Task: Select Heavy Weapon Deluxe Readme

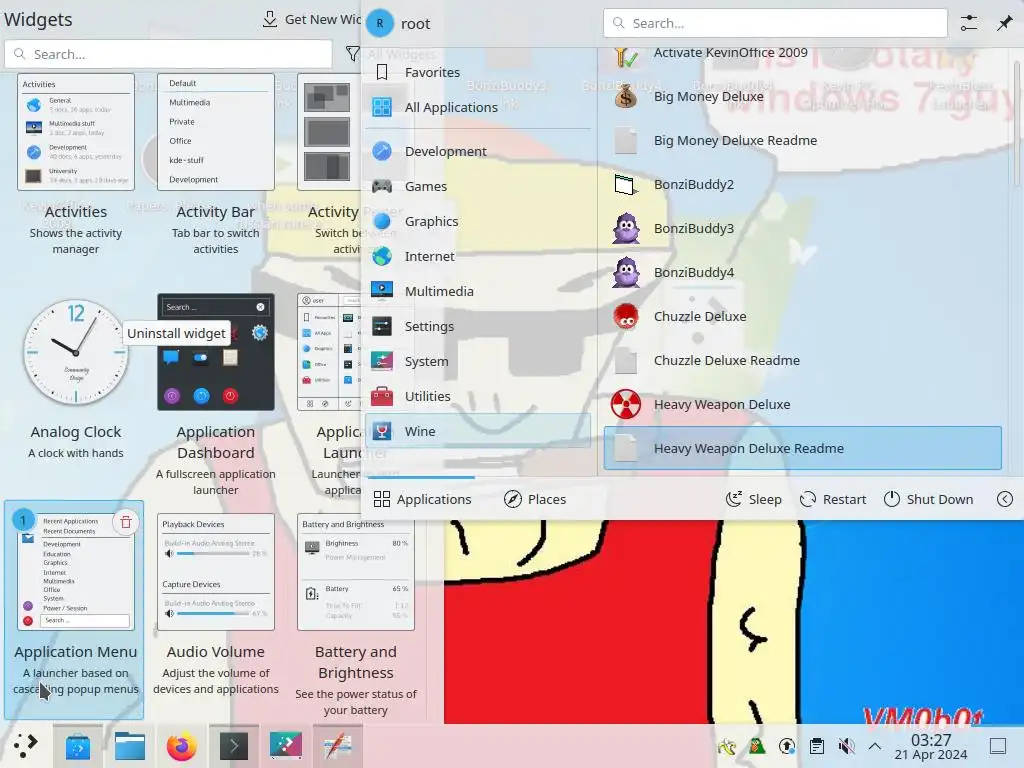Action: [802, 449]
